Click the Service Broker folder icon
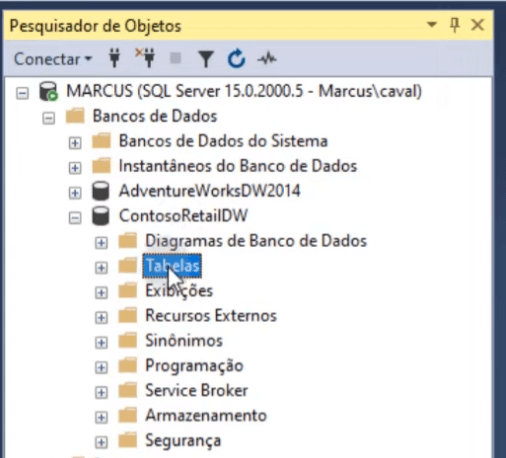506x458 pixels. click(x=128, y=390)
